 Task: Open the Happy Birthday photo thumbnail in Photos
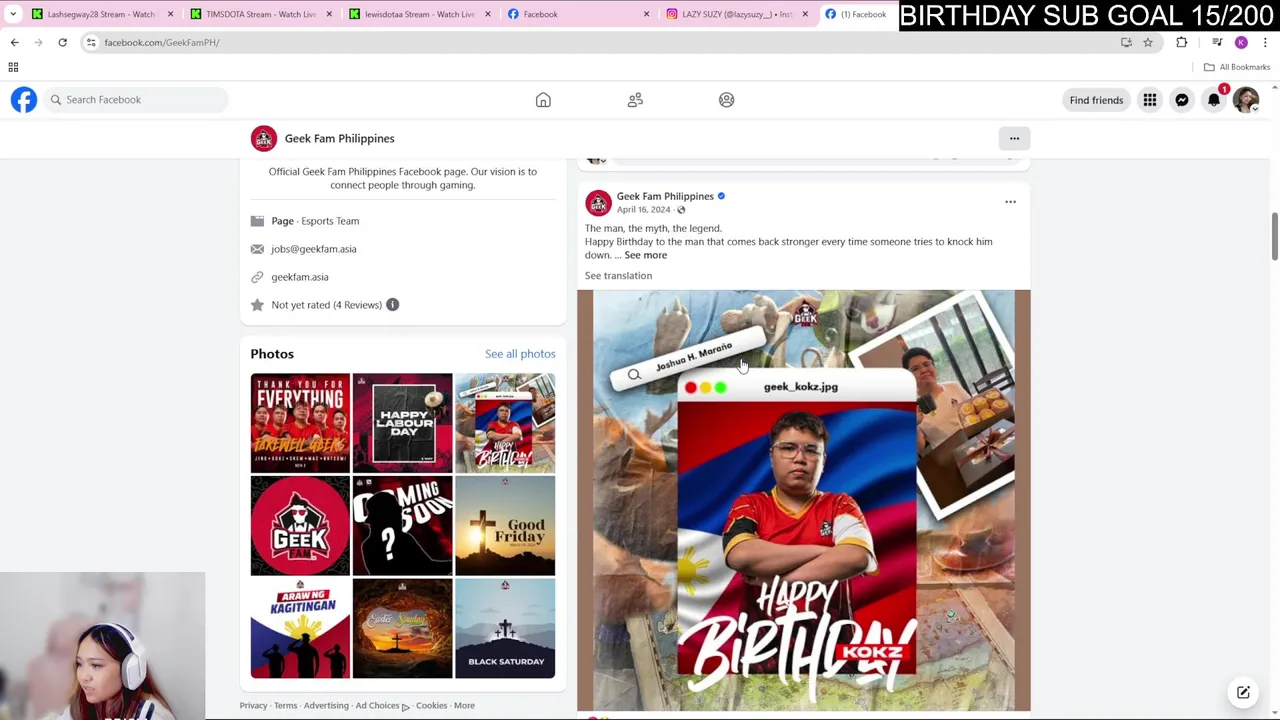tap(505, 423)
